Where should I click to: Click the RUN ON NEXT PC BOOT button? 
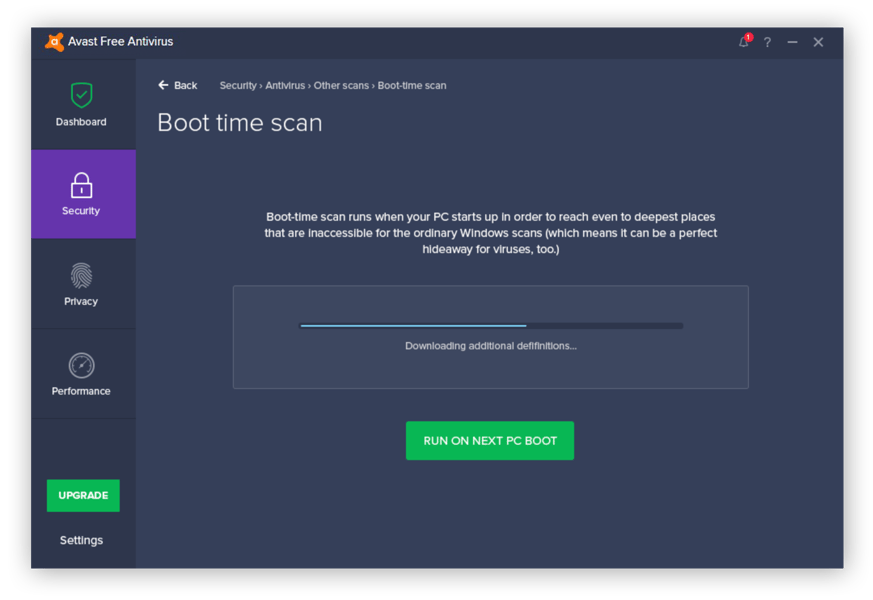(489, 440)
